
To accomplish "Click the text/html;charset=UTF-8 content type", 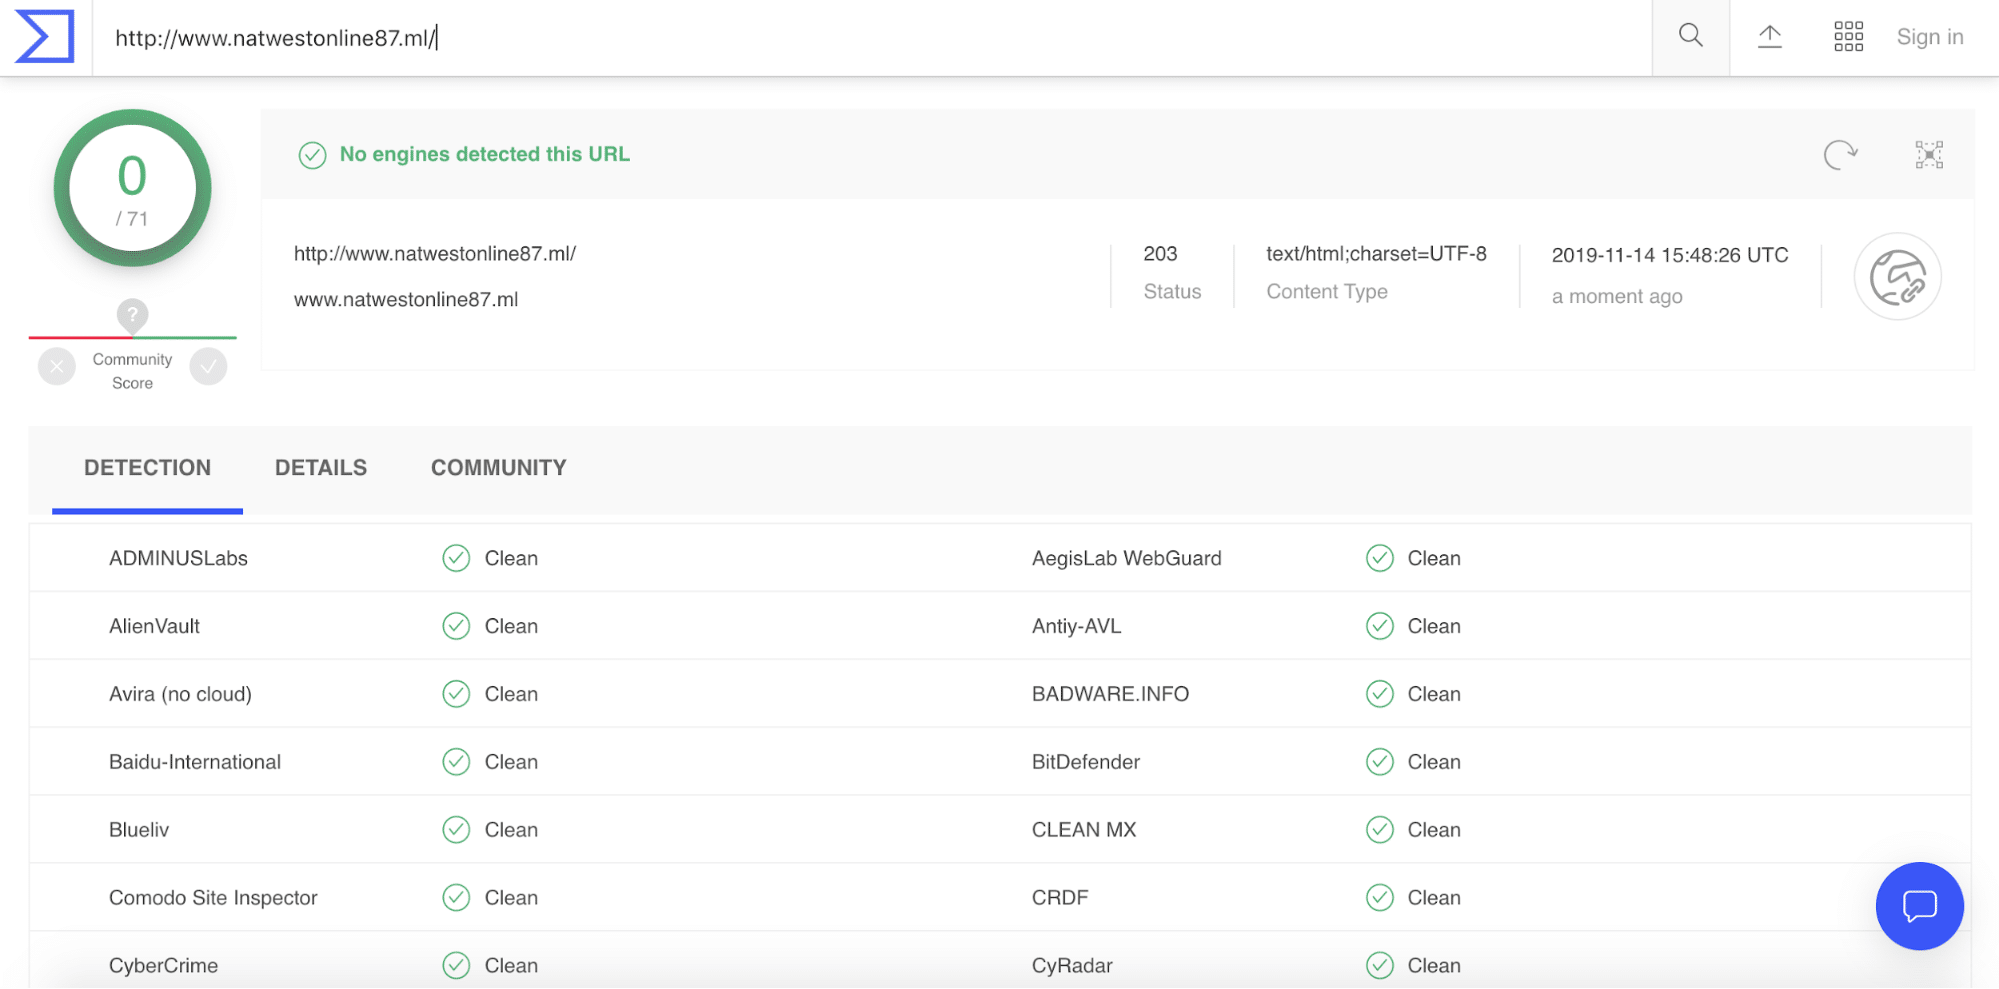I will point(1376,254).
